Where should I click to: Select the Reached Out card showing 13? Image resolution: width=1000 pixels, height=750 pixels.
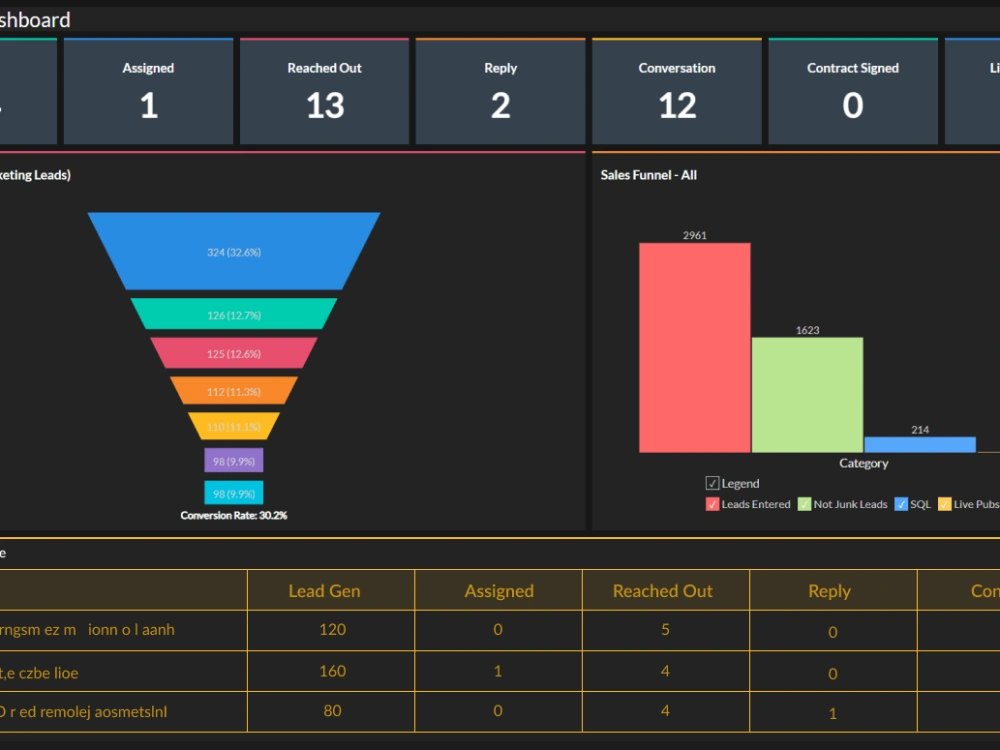(324, 90)
